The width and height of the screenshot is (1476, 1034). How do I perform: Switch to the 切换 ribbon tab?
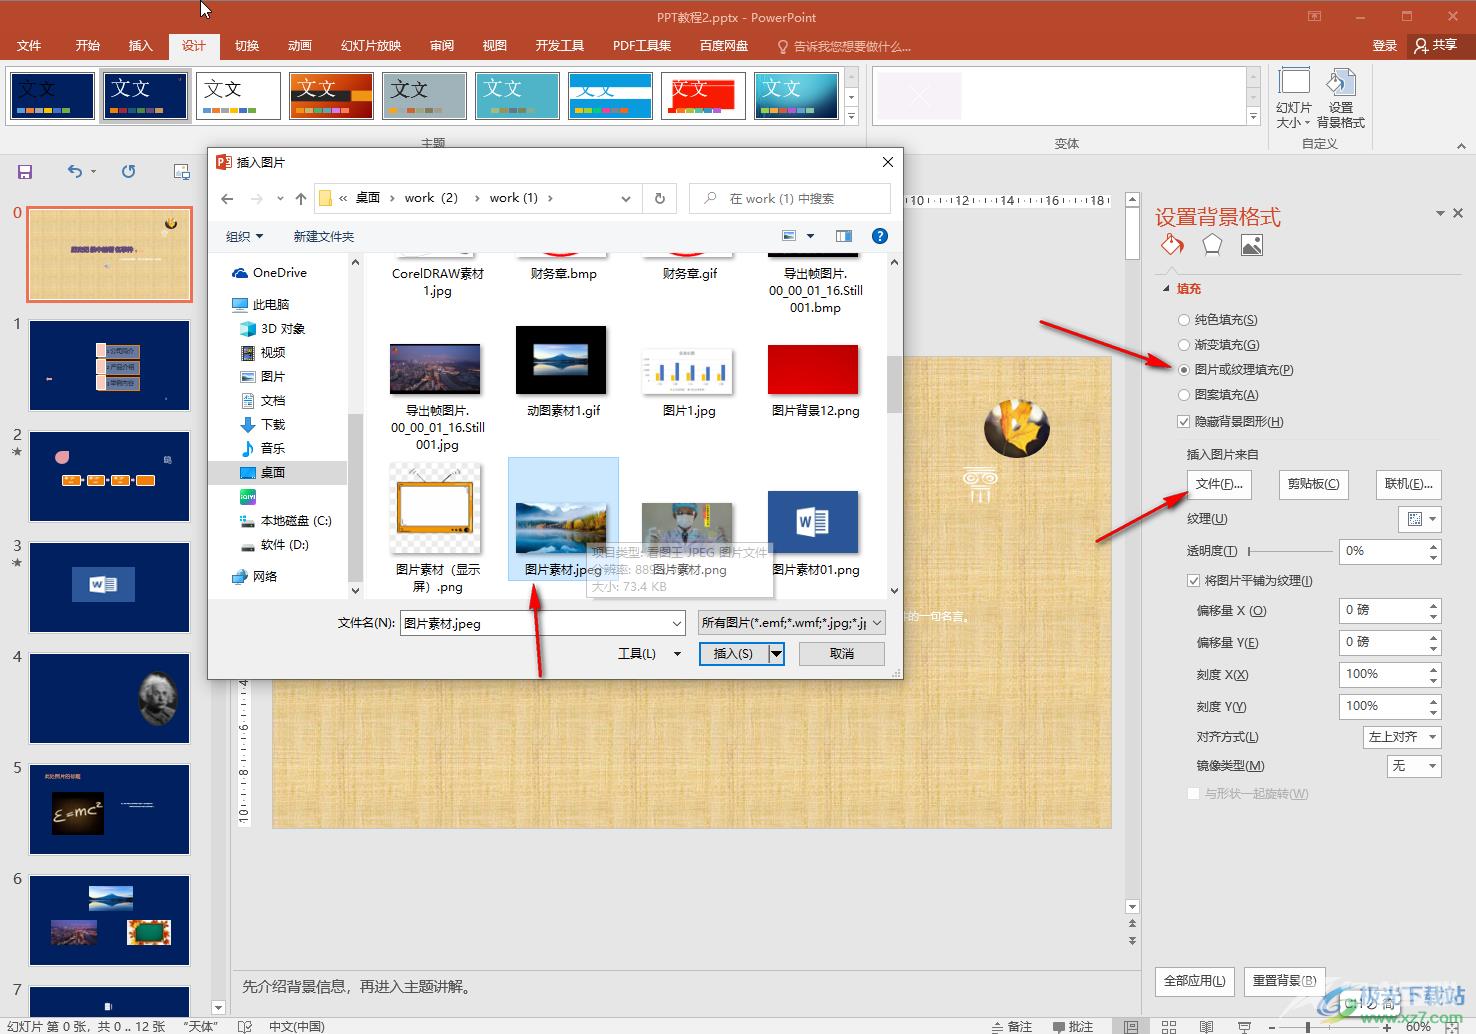coord(247,46)
